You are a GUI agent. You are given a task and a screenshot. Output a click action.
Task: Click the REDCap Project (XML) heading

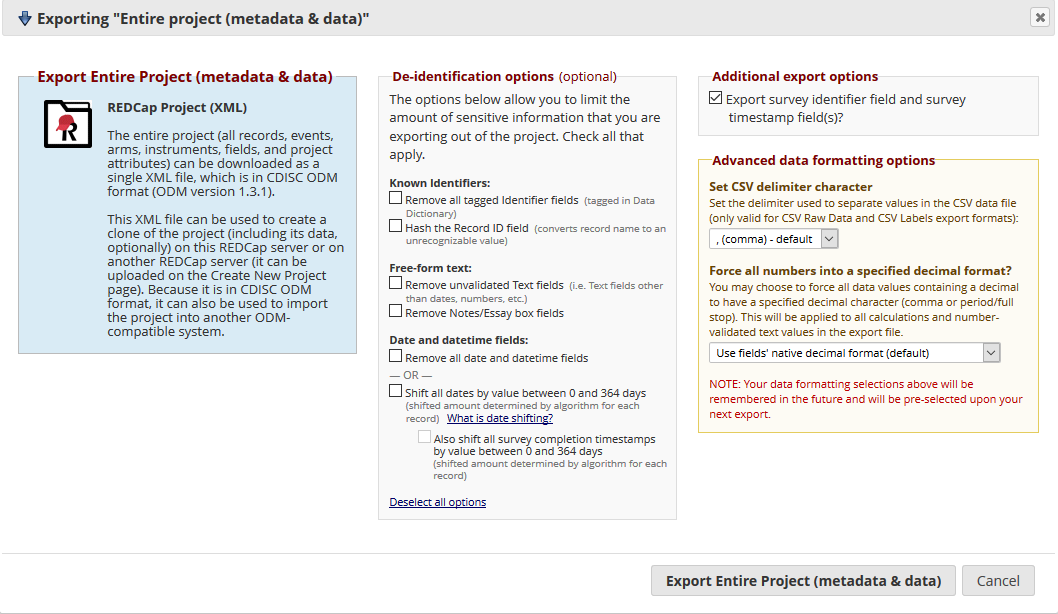click(177, 108)
